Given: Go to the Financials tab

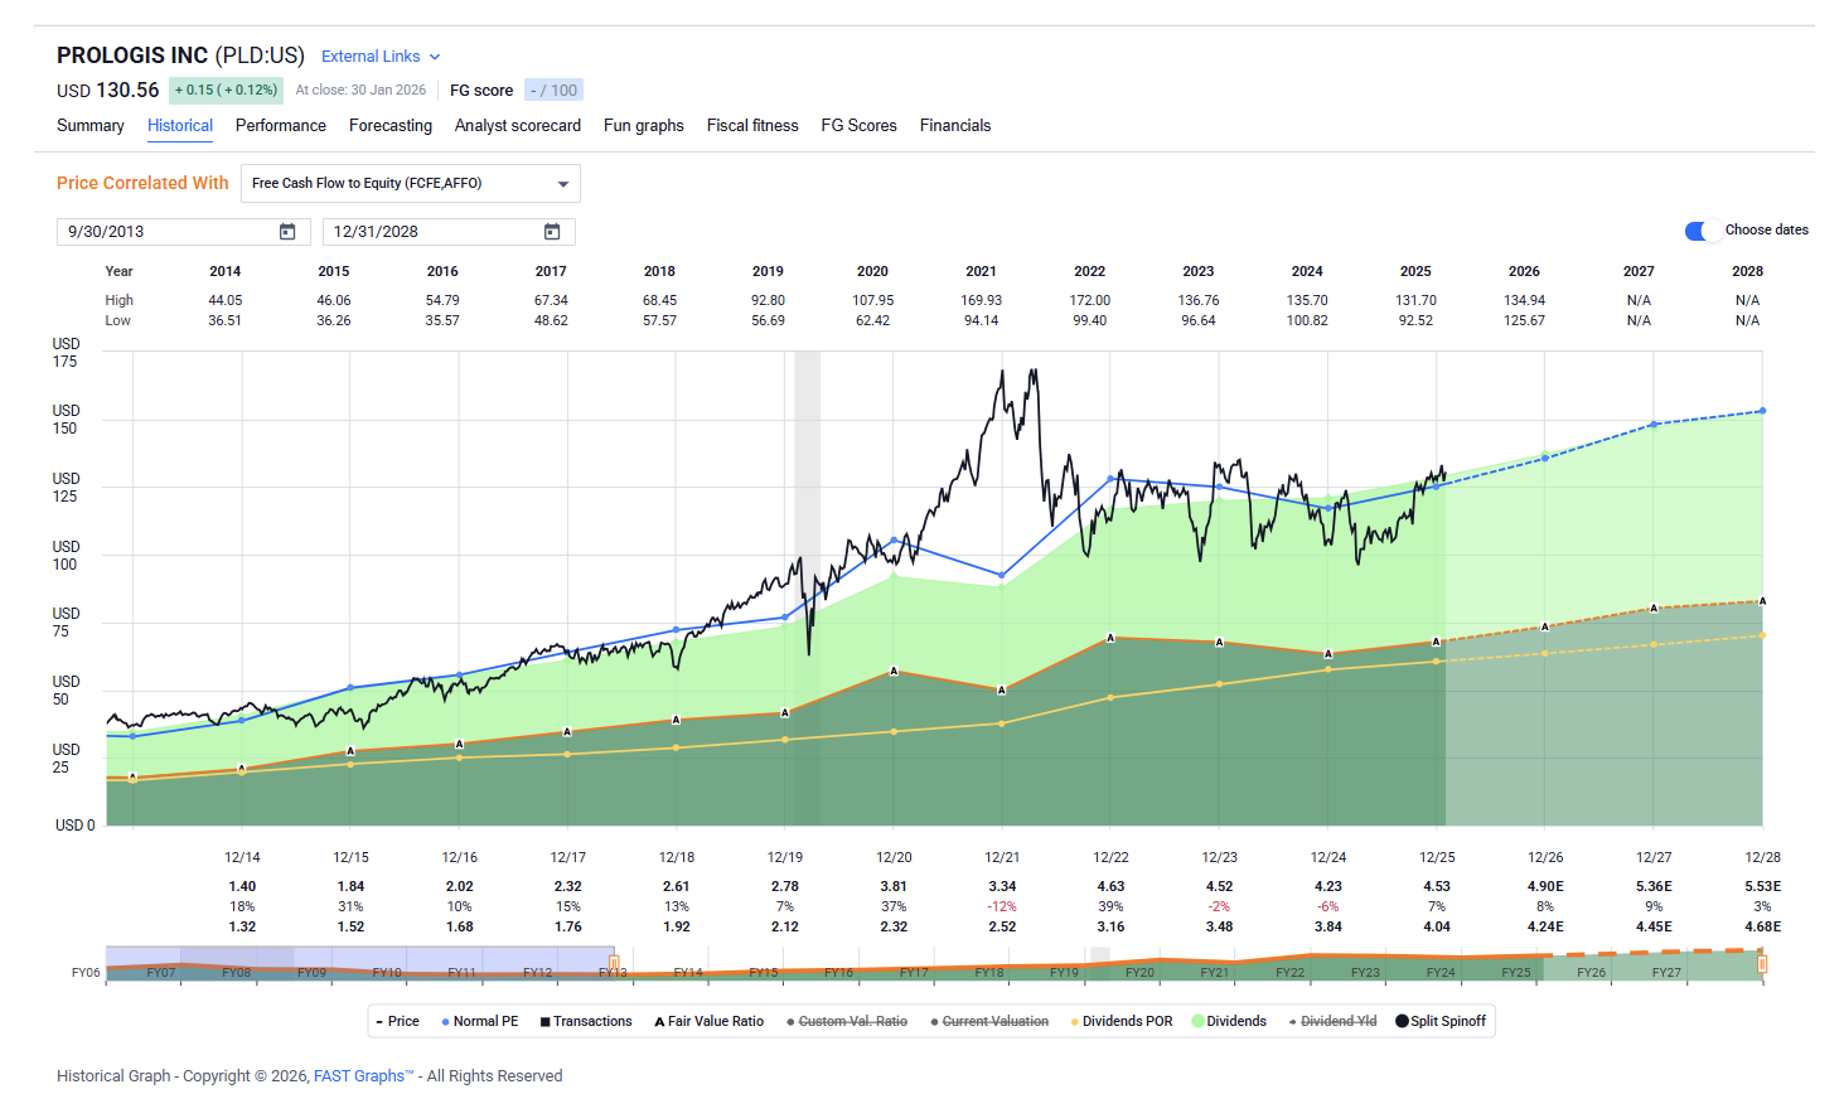Looking at the screenshot, I should click(955, 126).
